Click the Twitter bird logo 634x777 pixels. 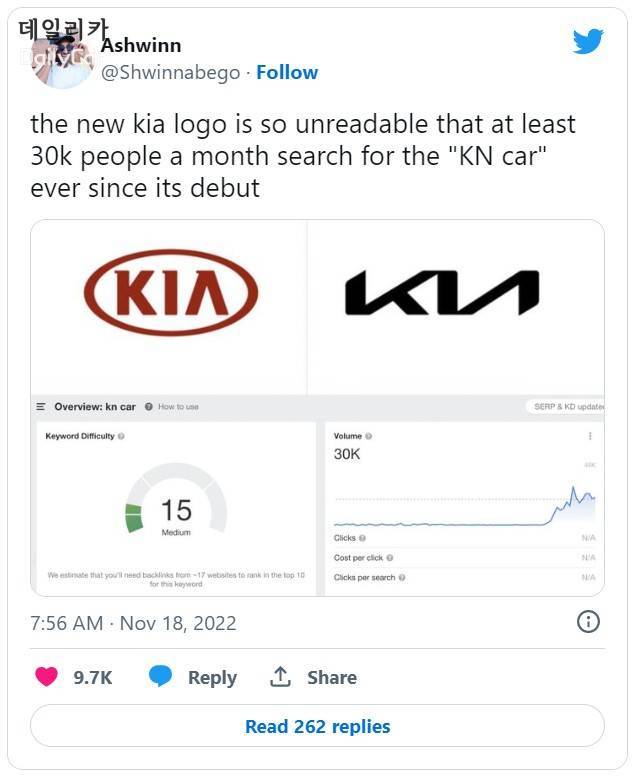[x=587, y=41]
